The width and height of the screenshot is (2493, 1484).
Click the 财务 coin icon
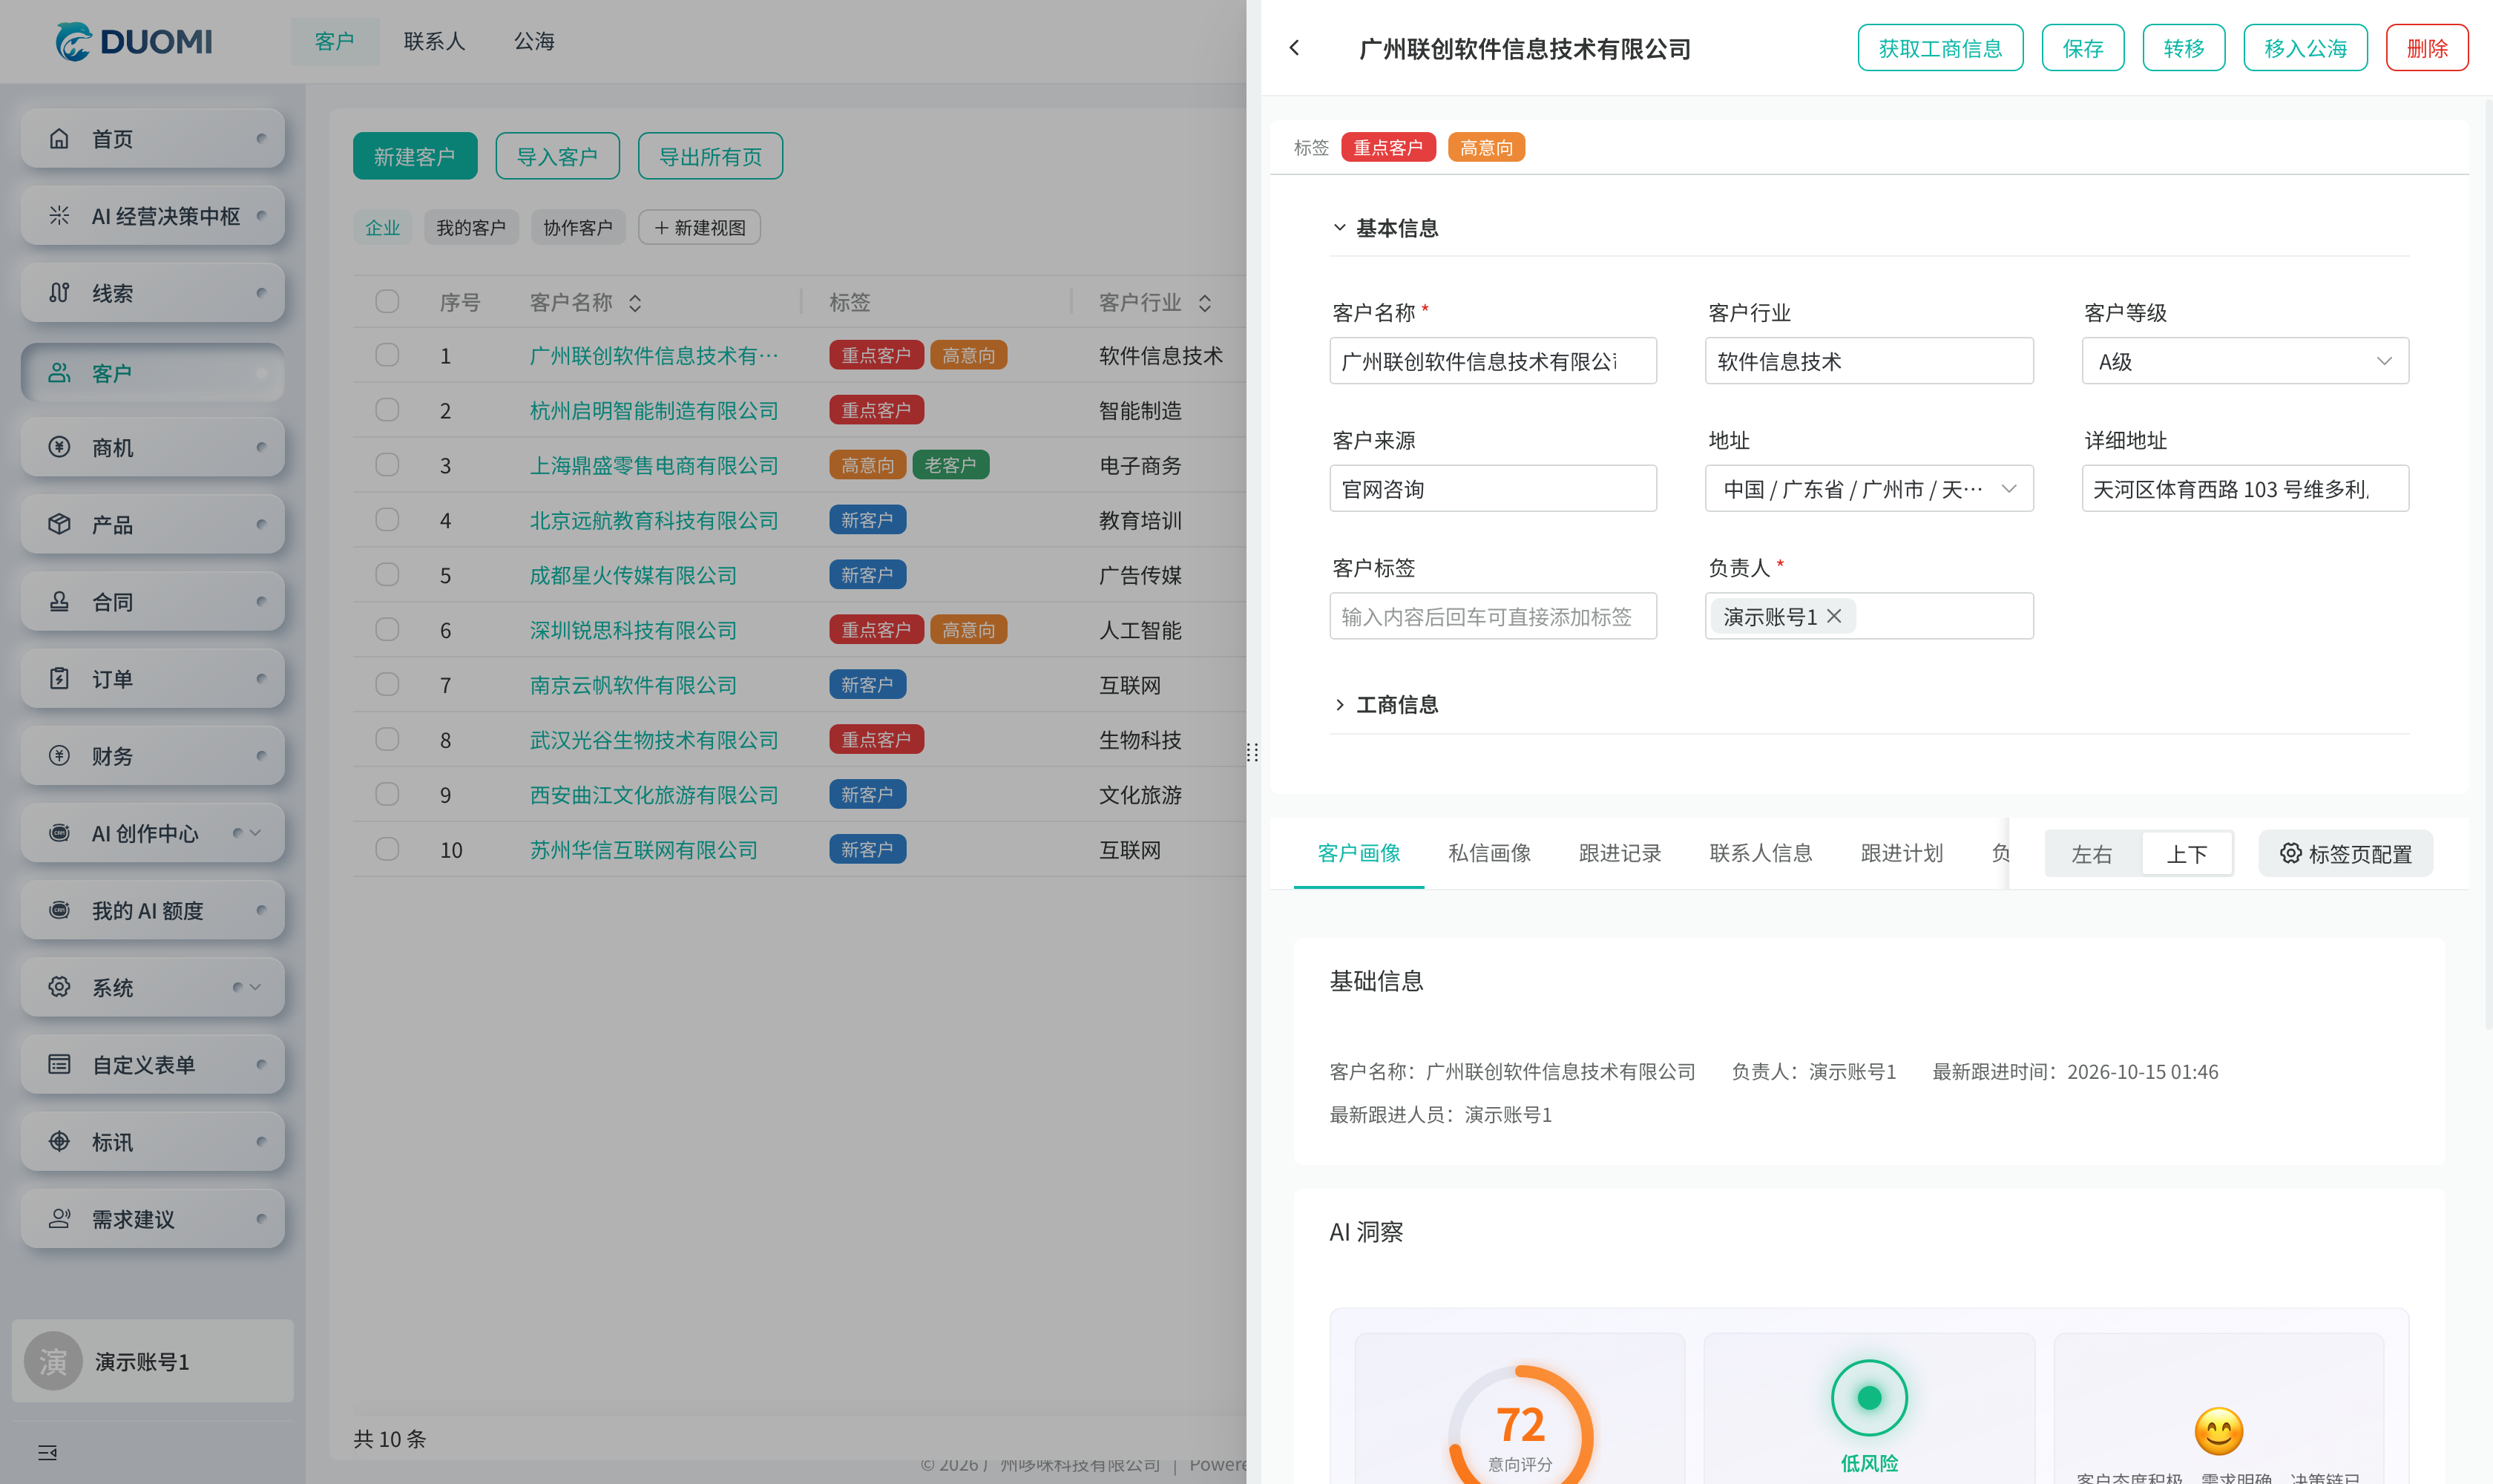pyautogui.click(x=59, y=755)
